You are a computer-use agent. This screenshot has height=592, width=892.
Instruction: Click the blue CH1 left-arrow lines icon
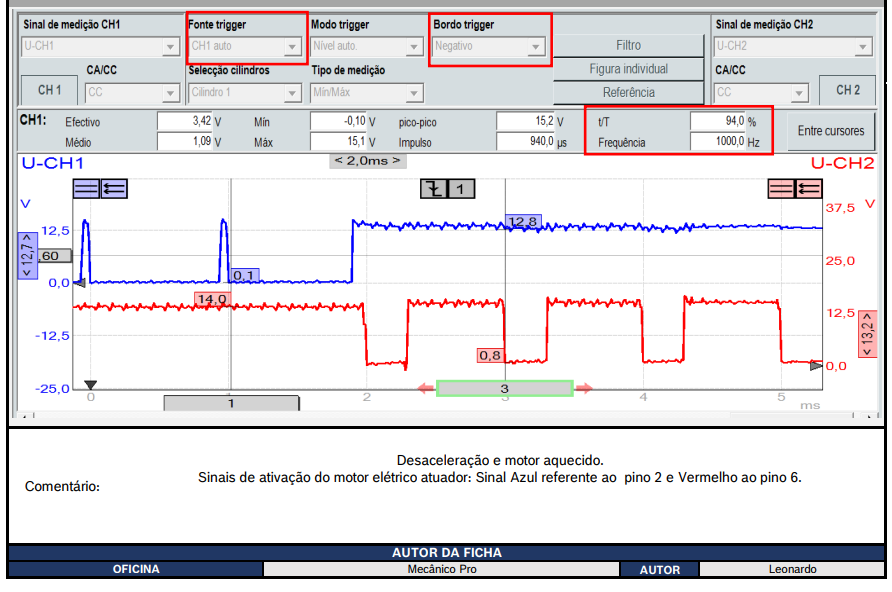tap(113, 187)
